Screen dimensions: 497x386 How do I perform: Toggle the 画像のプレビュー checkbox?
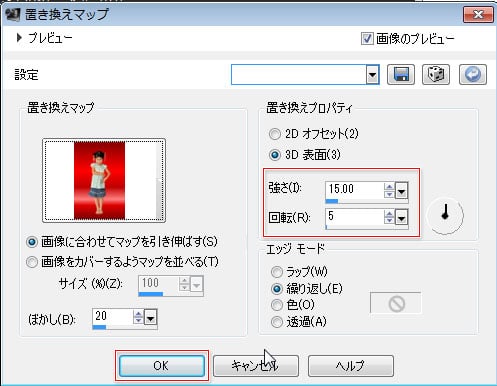click(367, 39)
